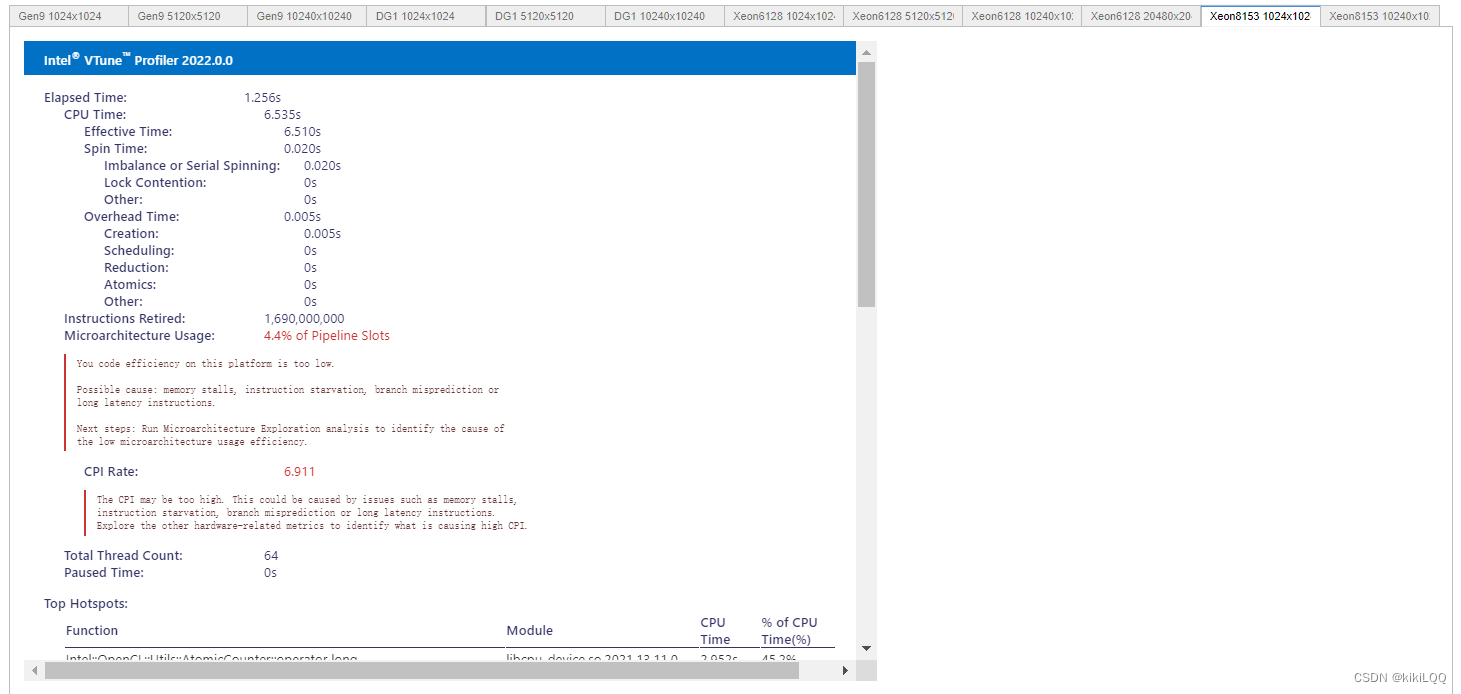Open the Xeon6128 1024x1024 tab
1461x694 pixels.
(x=784, y=16)
